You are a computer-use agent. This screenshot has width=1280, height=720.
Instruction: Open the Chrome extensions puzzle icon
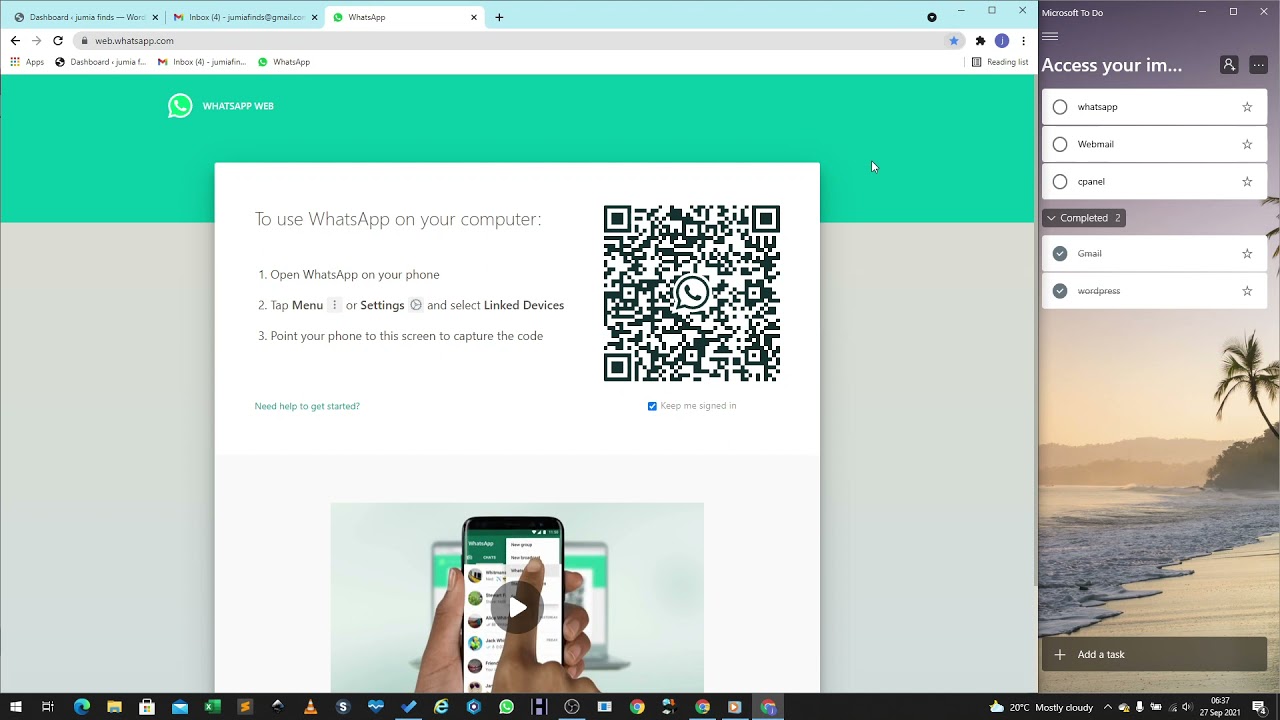tap(980, 41)
